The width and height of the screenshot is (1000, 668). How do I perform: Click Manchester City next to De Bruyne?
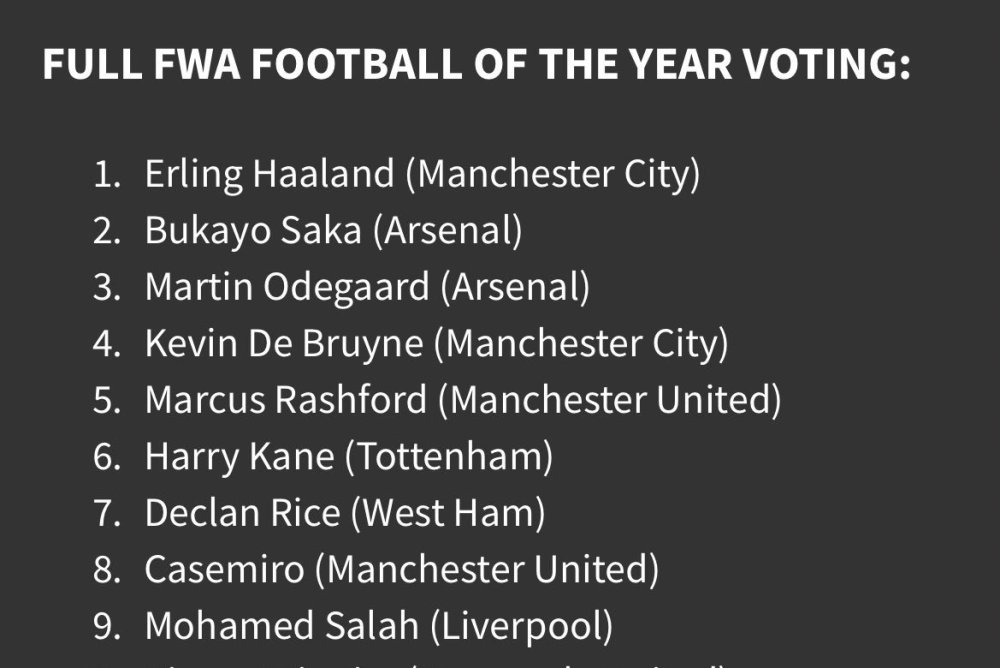coord(582,344)
